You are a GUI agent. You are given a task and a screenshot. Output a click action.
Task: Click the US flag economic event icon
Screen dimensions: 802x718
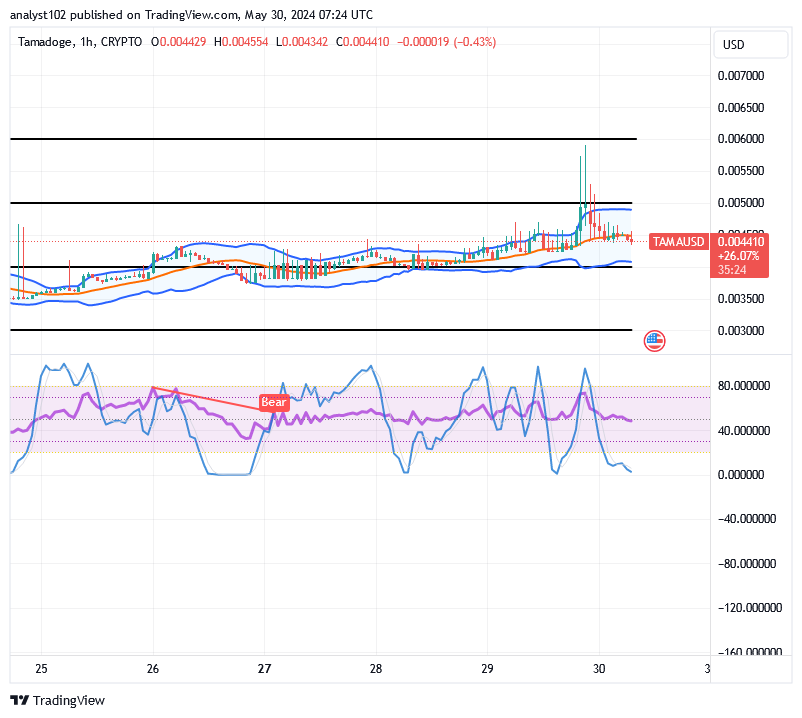(654, 341)
